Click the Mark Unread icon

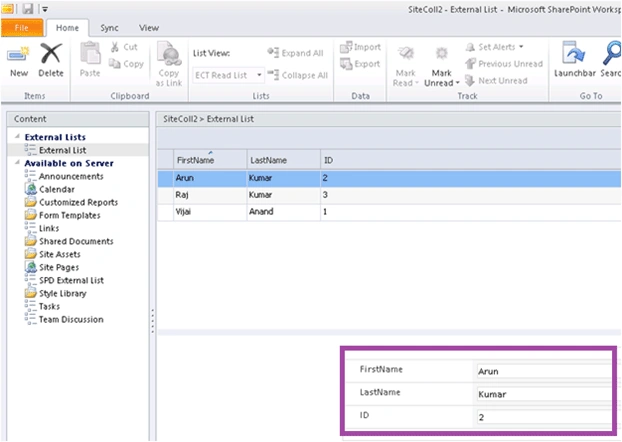click(x=442, y=54)
